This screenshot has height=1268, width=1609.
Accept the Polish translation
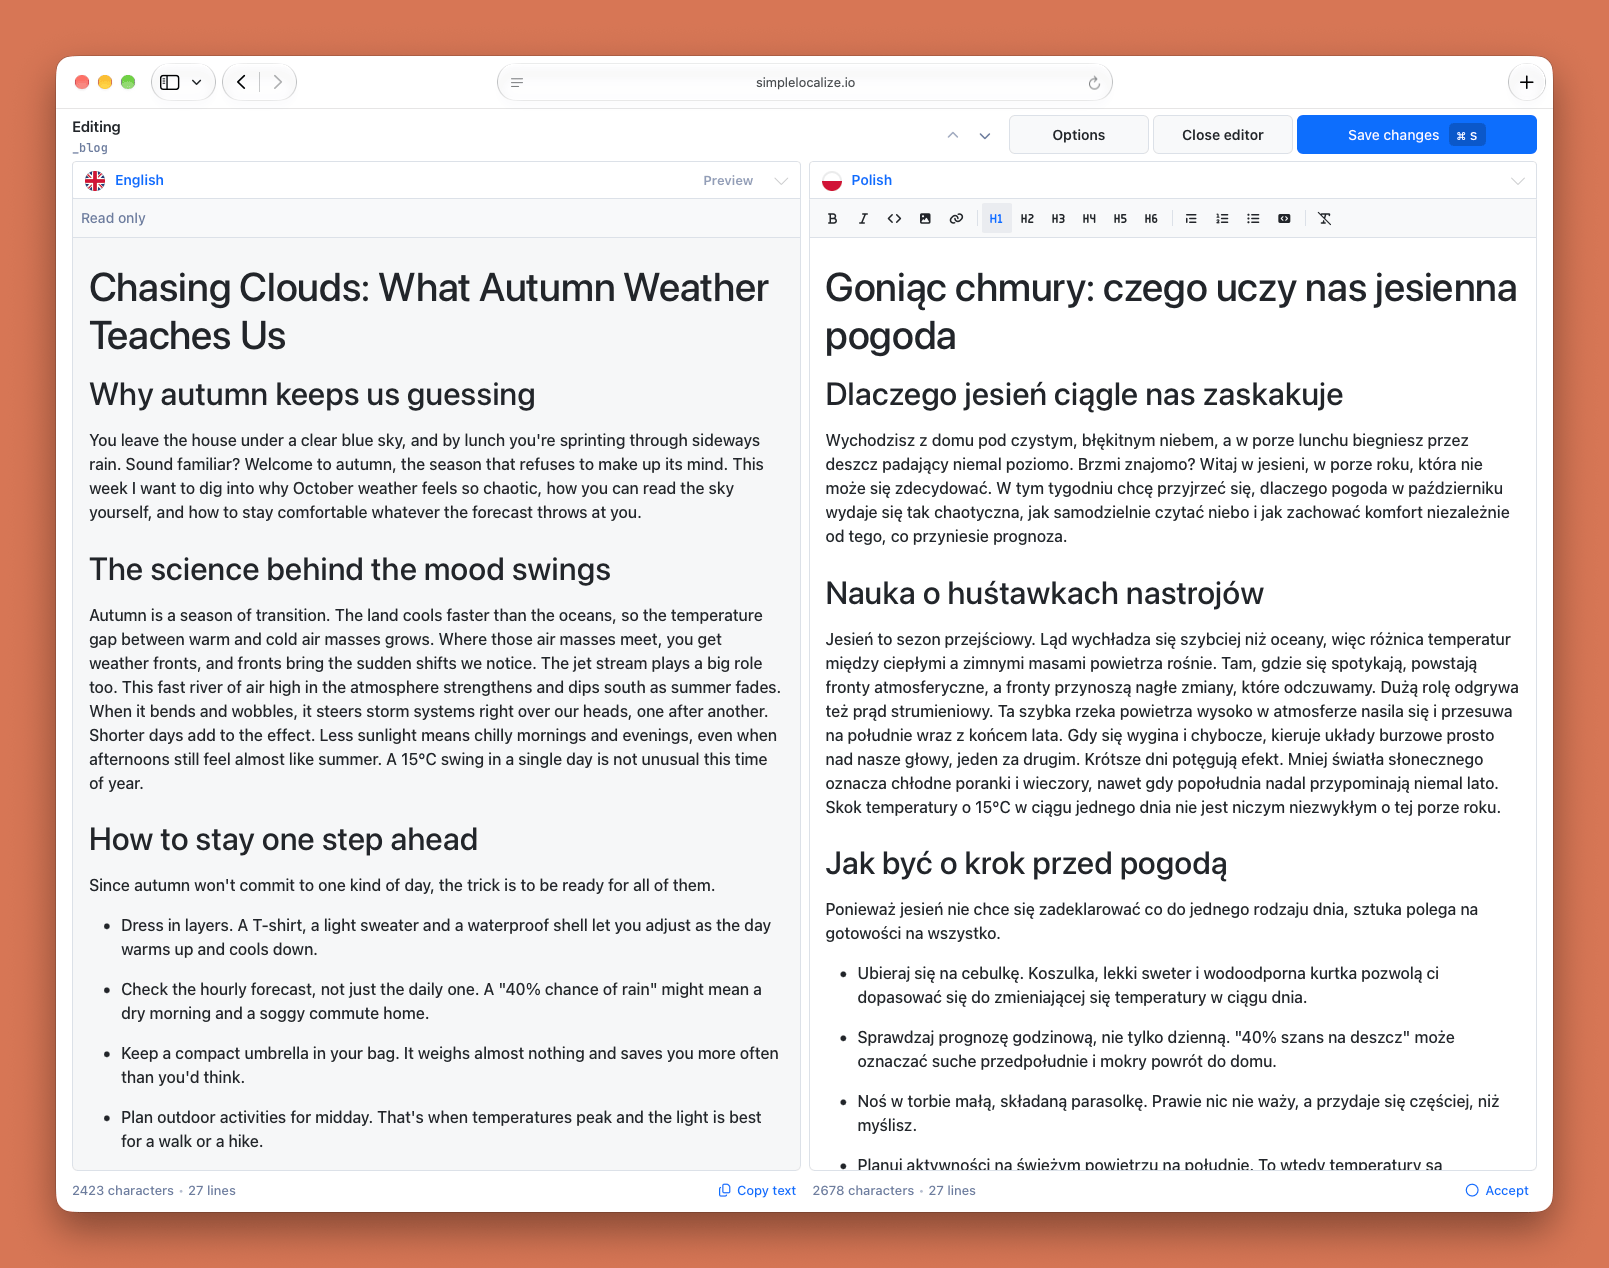[1497, 1190]
